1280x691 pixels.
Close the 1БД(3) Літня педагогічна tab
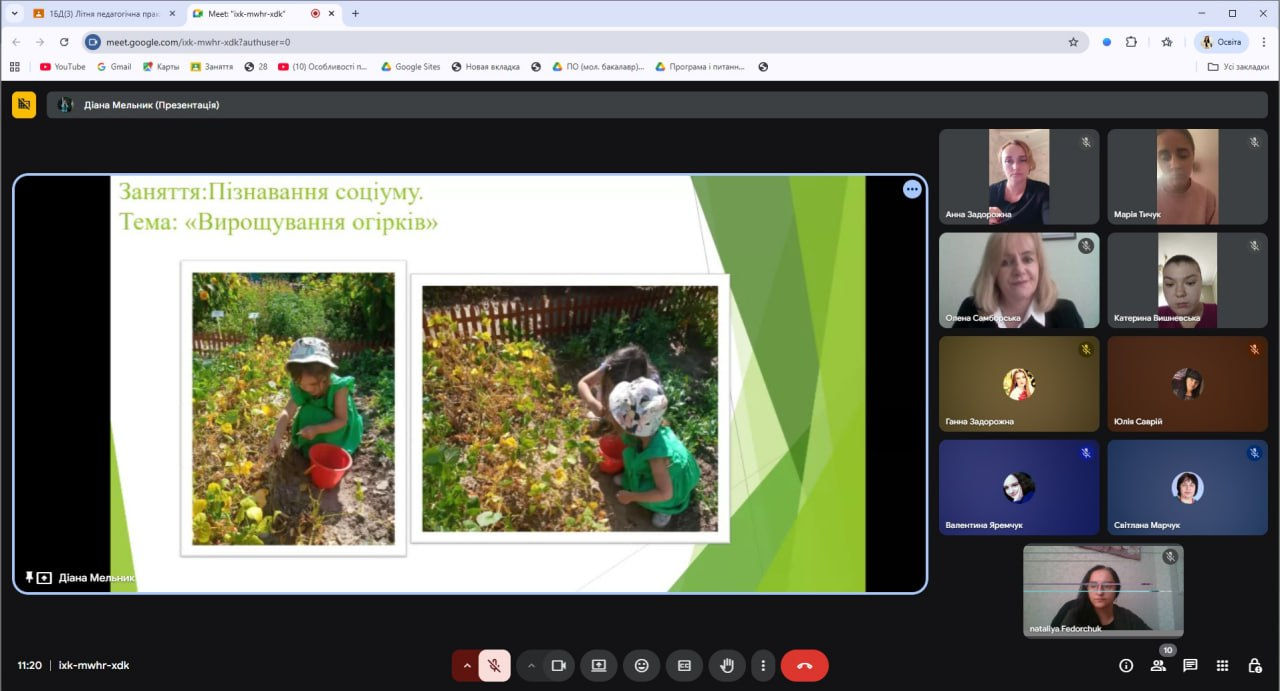[x=172, y=14]
